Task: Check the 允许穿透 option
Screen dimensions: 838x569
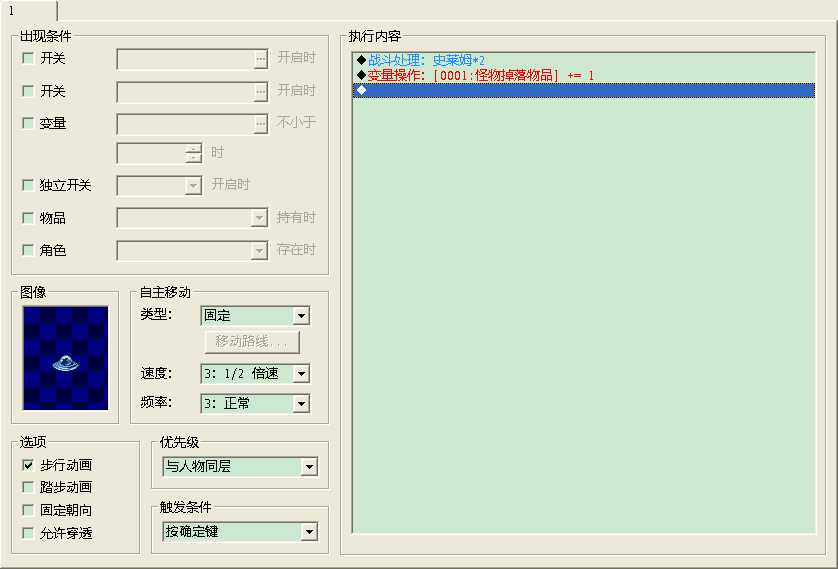Action: point(28,533)
